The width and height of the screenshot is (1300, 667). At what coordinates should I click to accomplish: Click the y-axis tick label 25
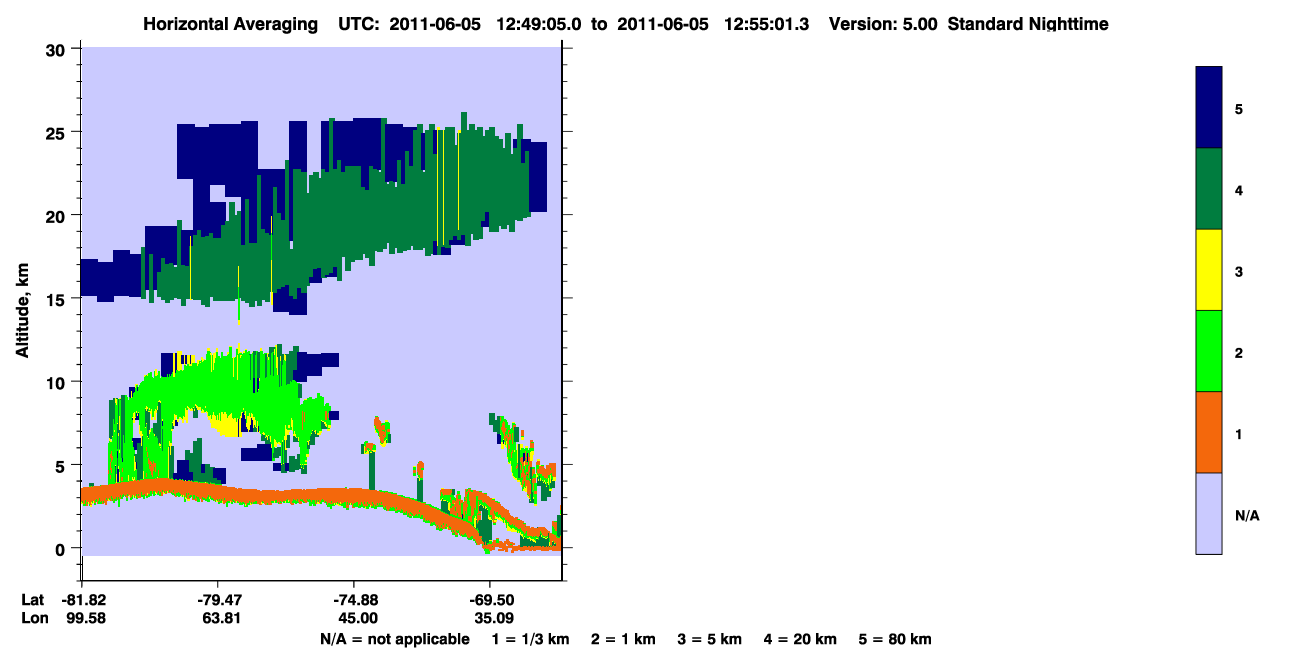click(57, 132)
